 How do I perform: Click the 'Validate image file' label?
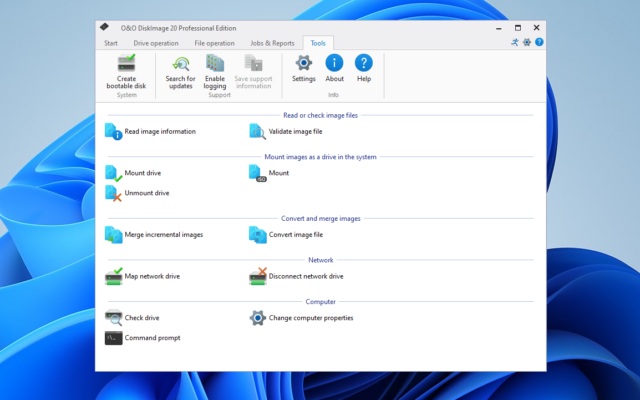point(296,131)
